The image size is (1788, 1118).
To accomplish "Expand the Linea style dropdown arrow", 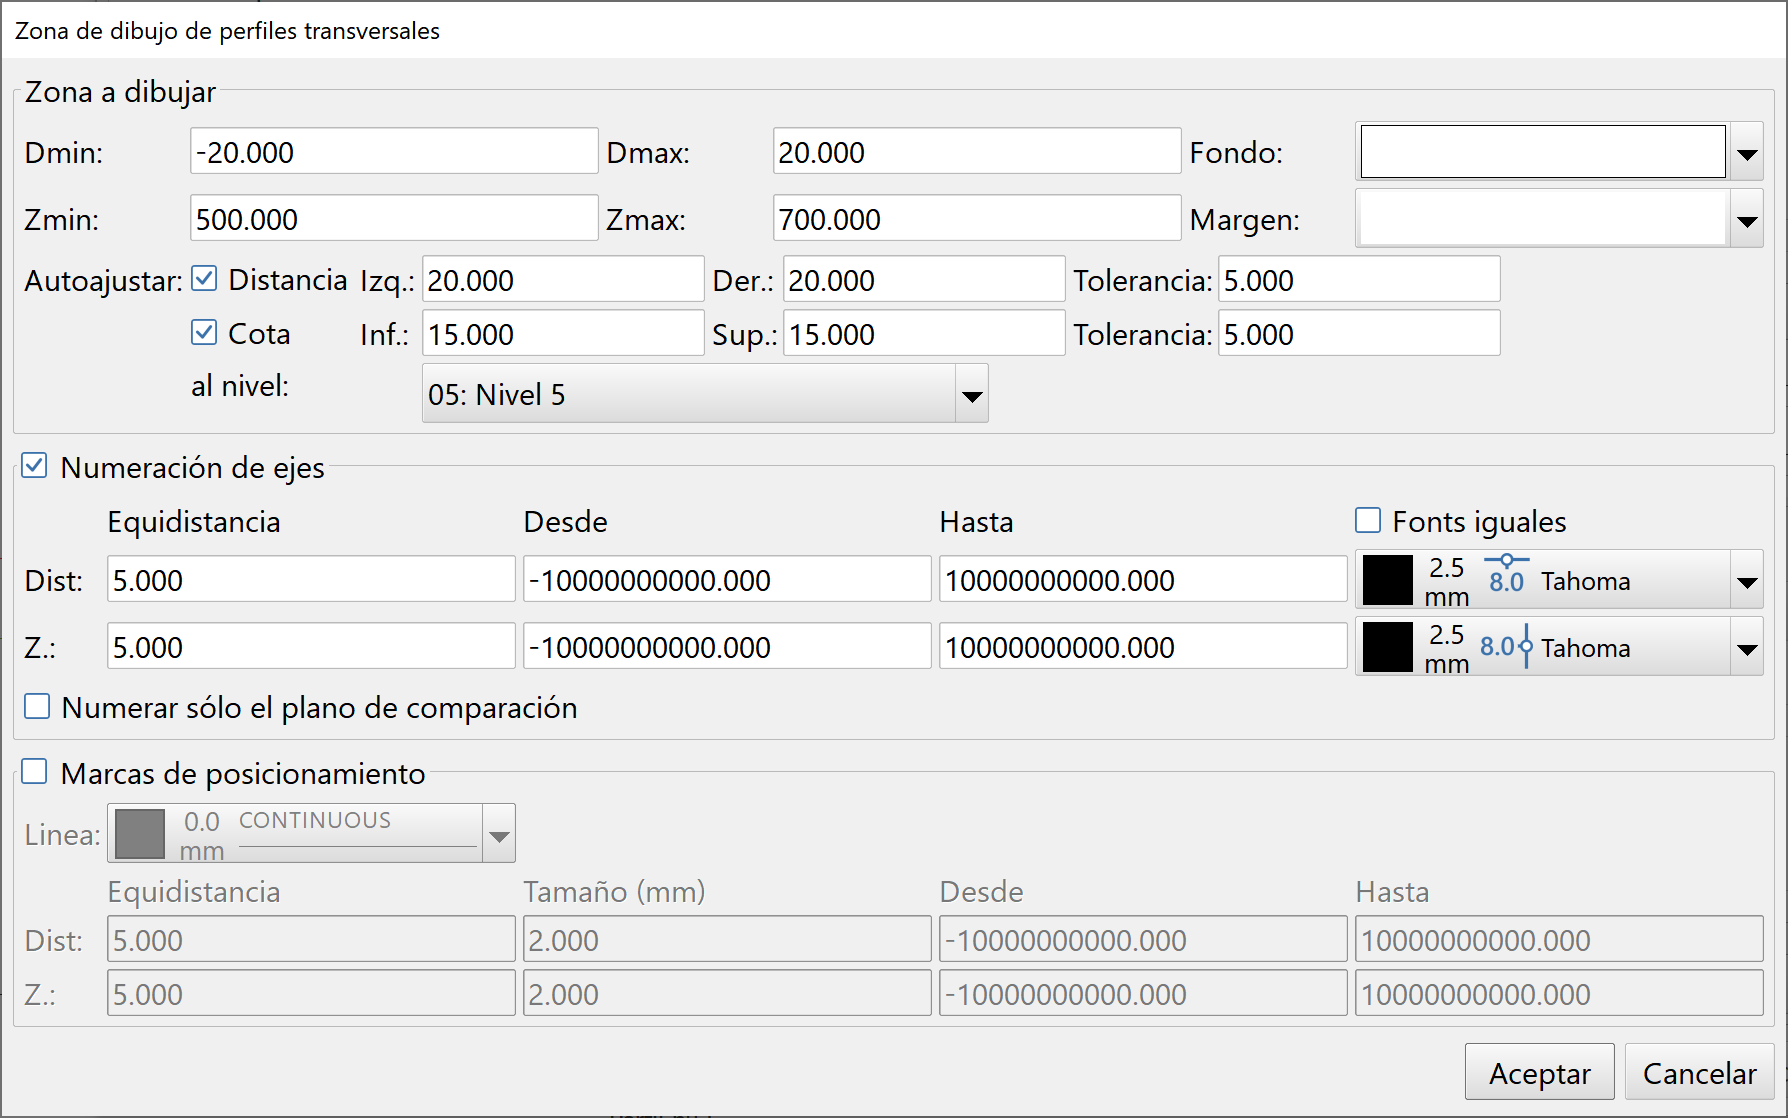I will (x=499, y=833).
